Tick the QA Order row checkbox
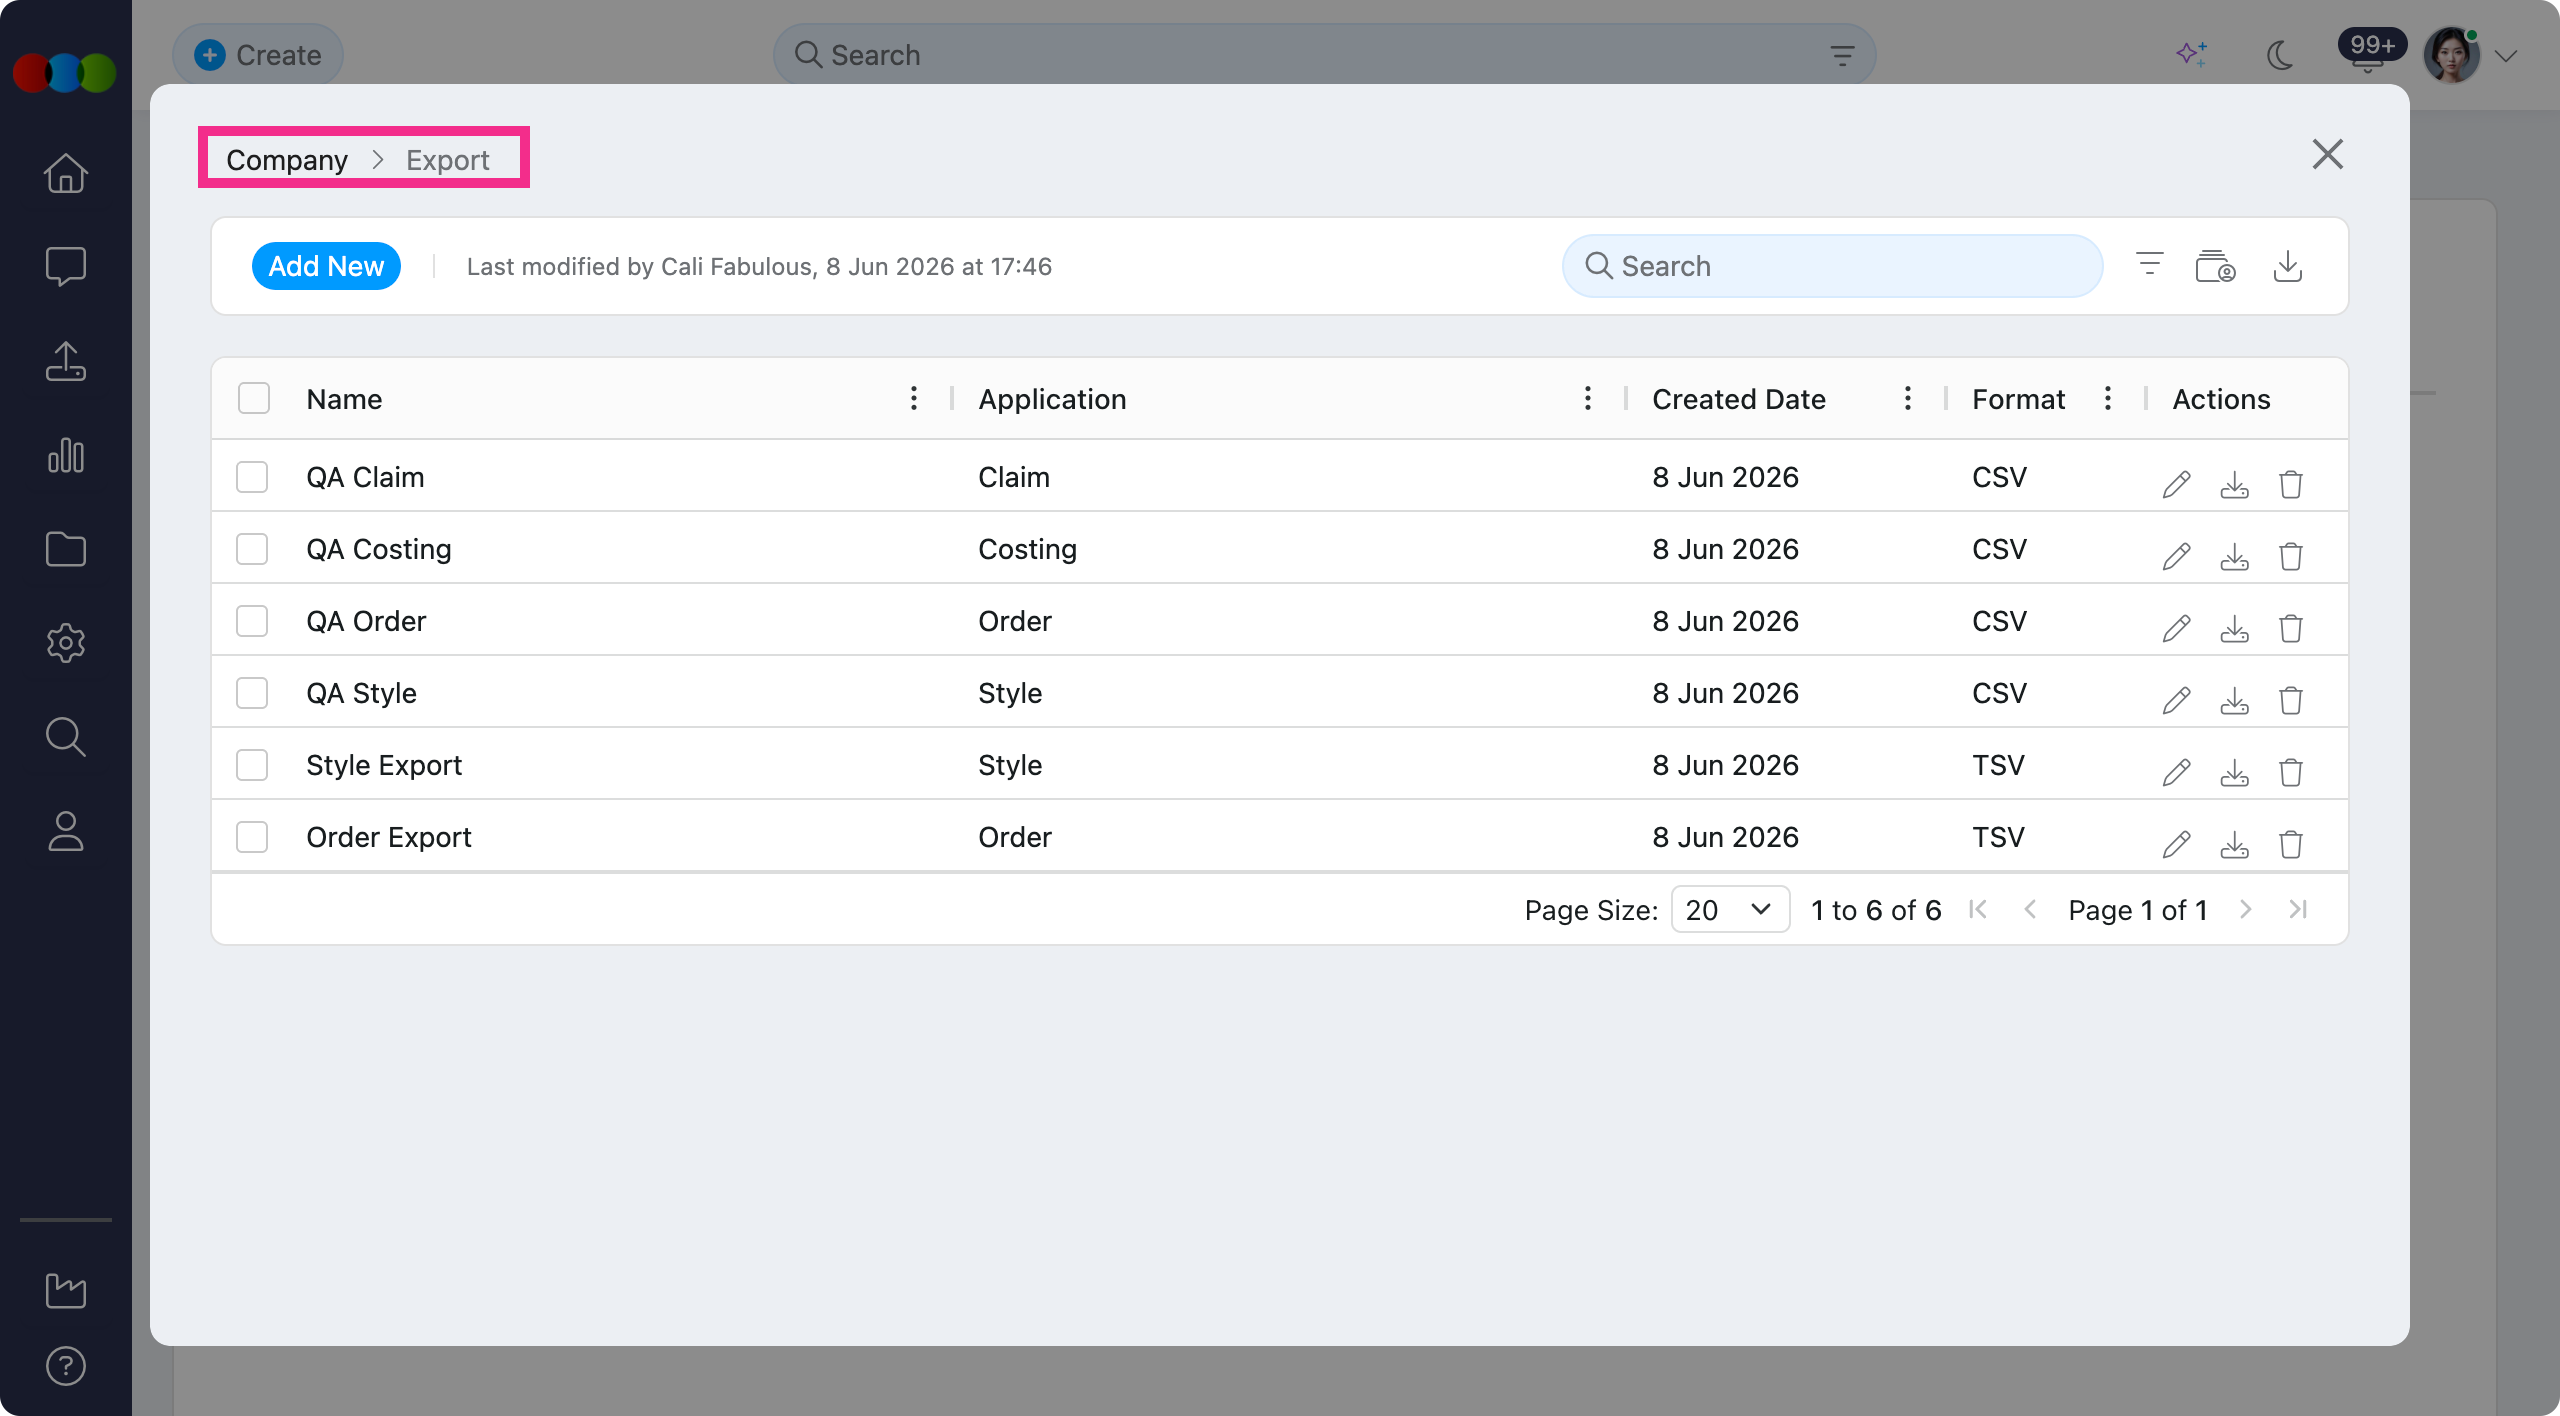 click(x=252, y=621)
